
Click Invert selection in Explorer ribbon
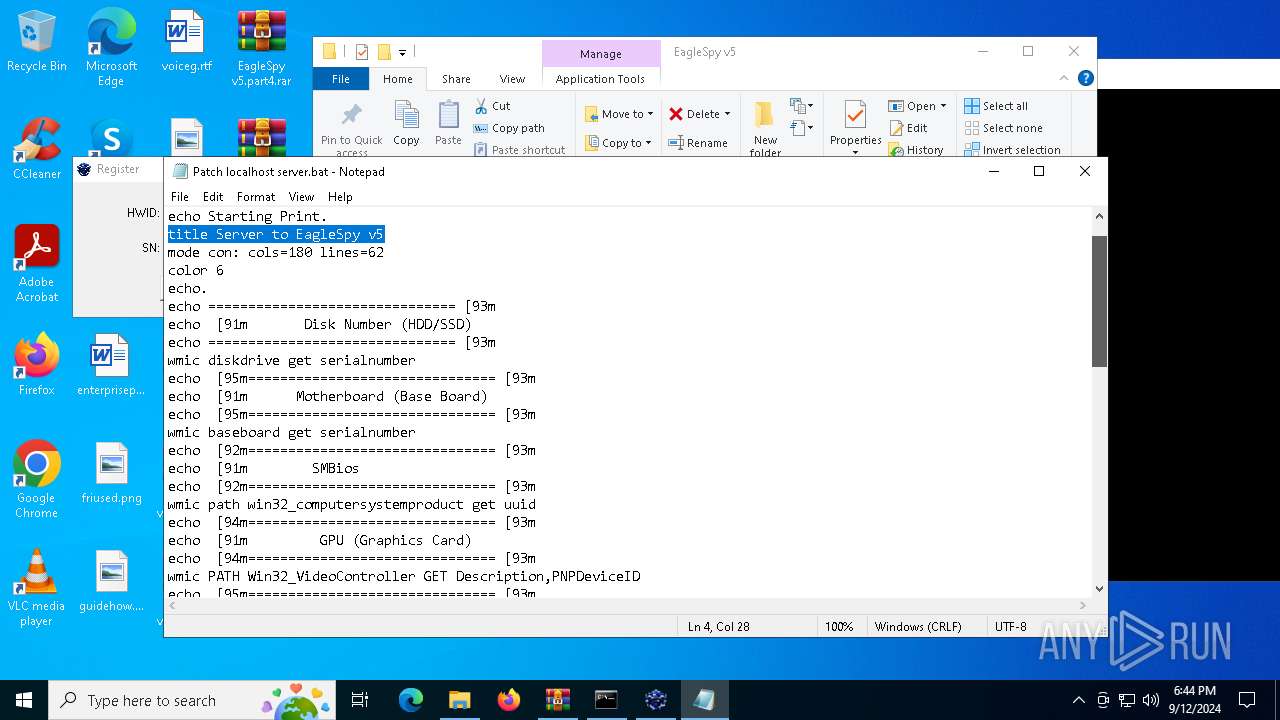(1012, 150)
